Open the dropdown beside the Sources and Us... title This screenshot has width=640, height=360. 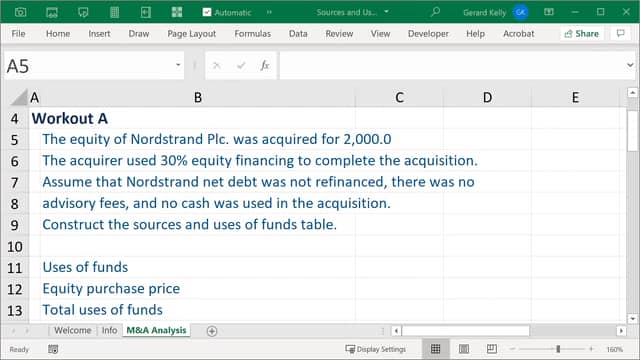(386, 12)
